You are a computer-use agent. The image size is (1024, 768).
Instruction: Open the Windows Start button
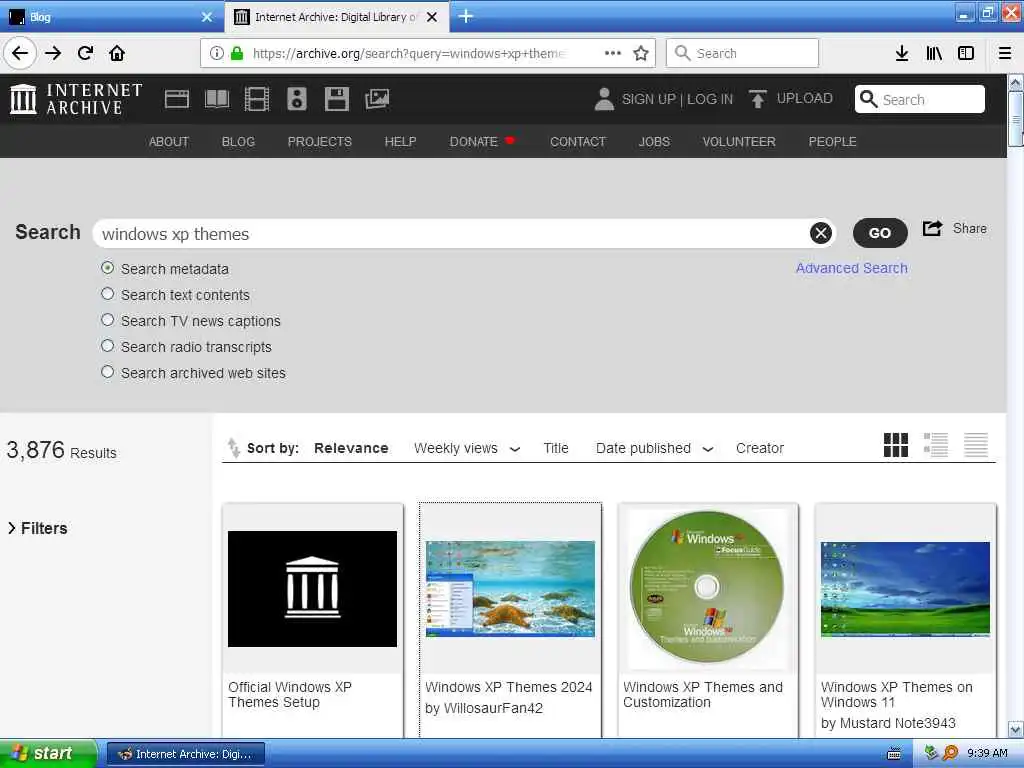(47, 754)
